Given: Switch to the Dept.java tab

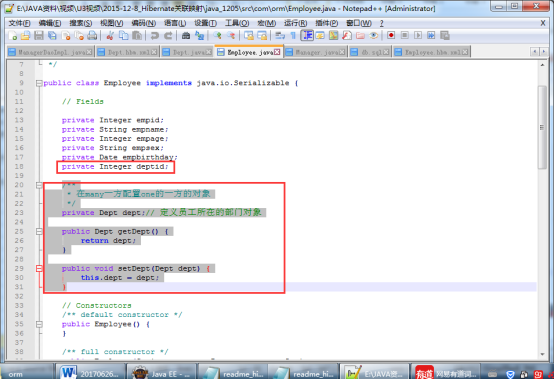Looking at the screenshot, I should [x=187, y=52].
